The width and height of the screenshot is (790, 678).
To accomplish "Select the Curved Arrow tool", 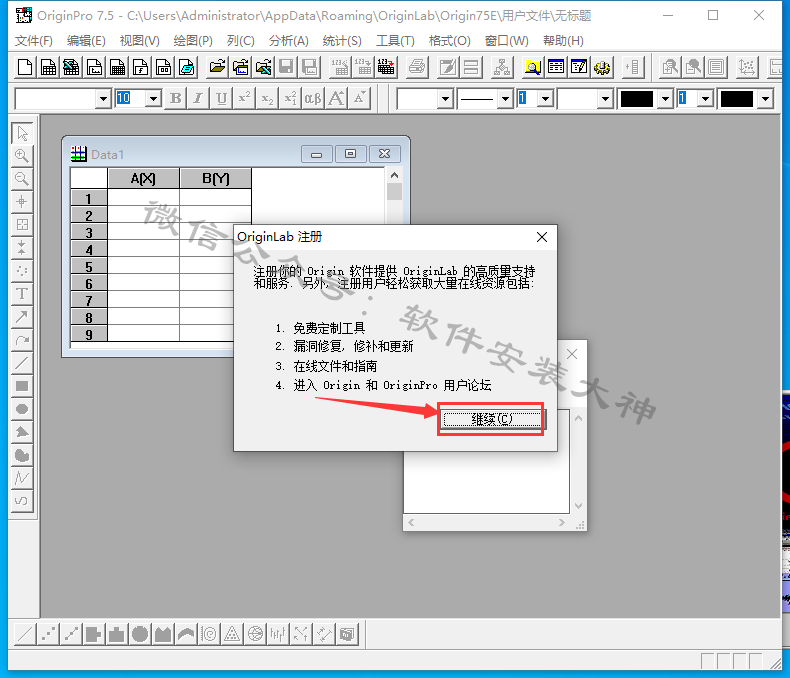I will click(x=22, y=341).
